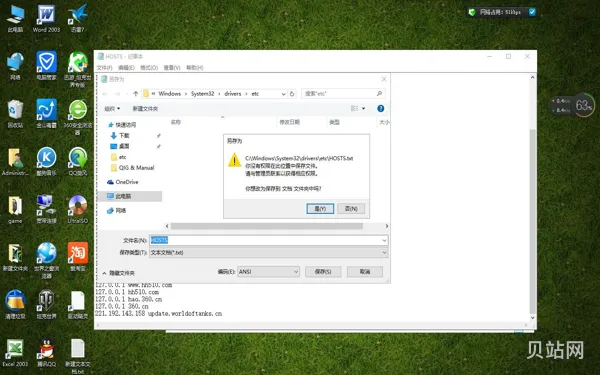Open the 回收站 recycle bin
Screen dimensions: 600x375
(15, 114)
